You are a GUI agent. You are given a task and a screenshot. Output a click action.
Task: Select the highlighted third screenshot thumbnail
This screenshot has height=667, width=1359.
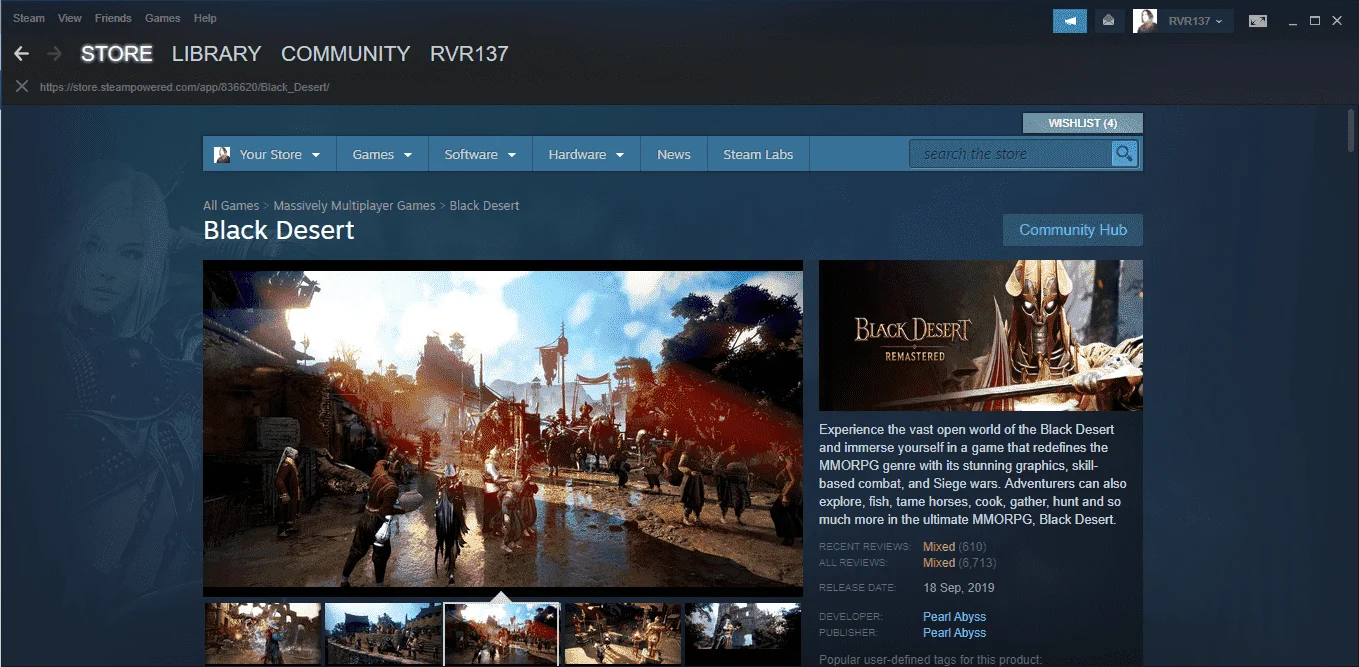click(x=502, y=635)
